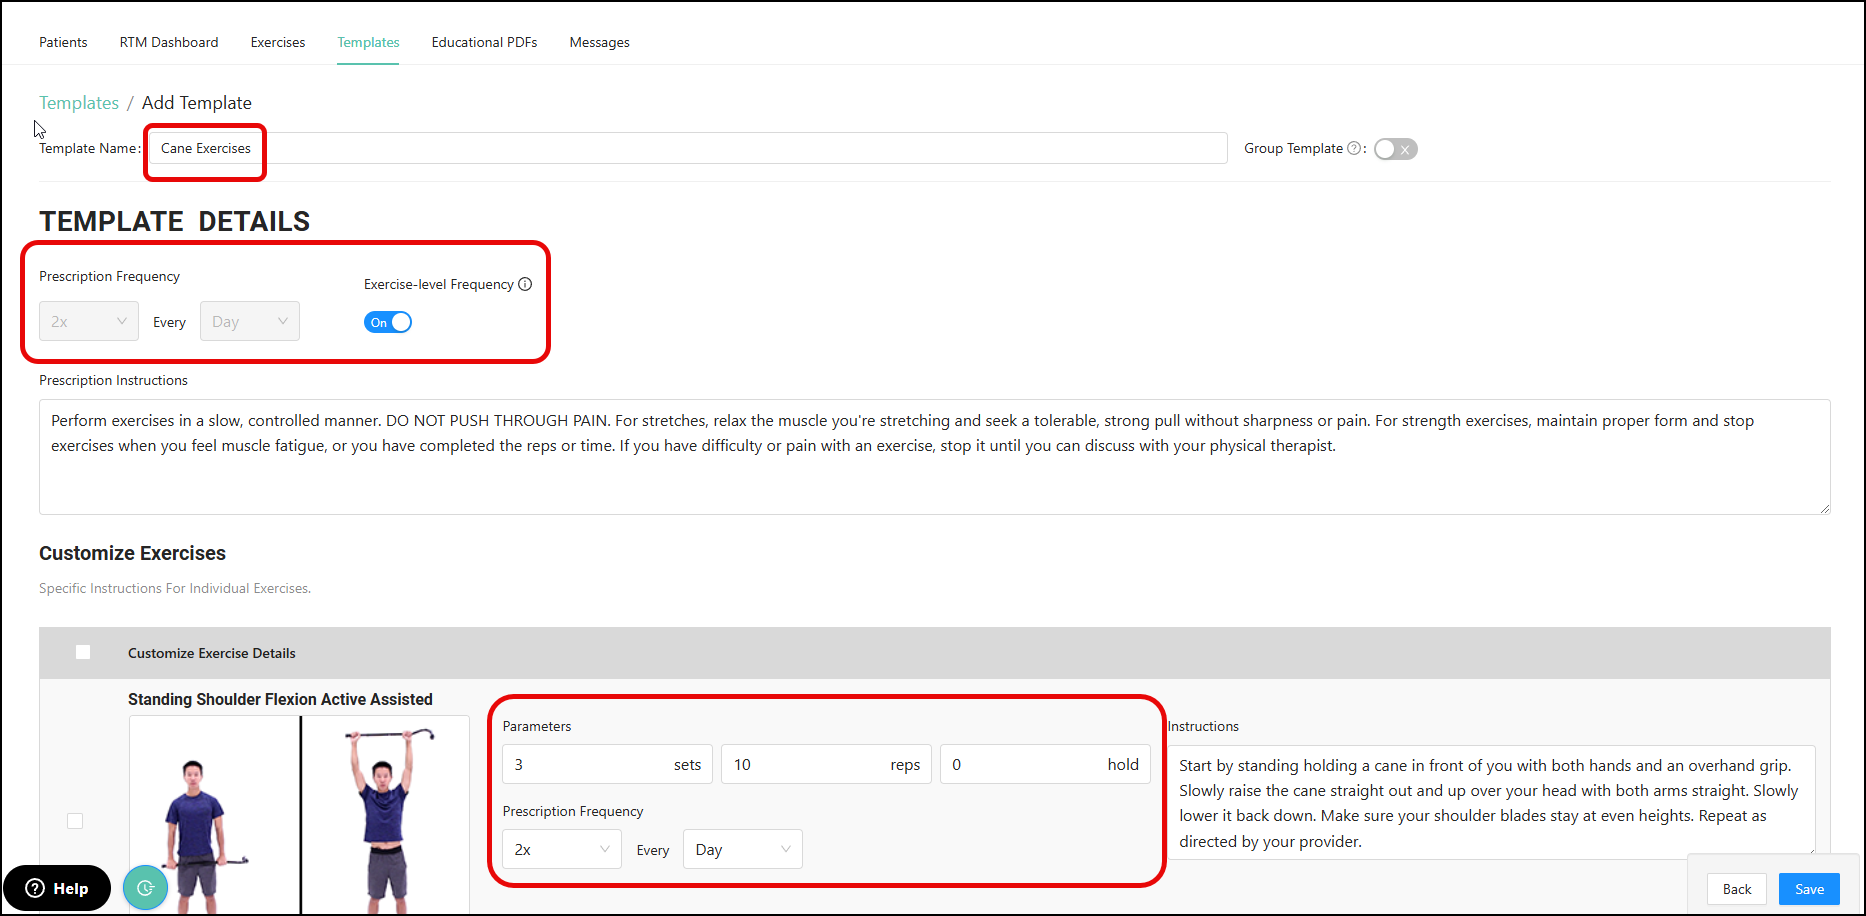This screenshot has width=1866, height=916.
Task: Expand the exercise Day interval dropdown
Action: pos(742,849)
